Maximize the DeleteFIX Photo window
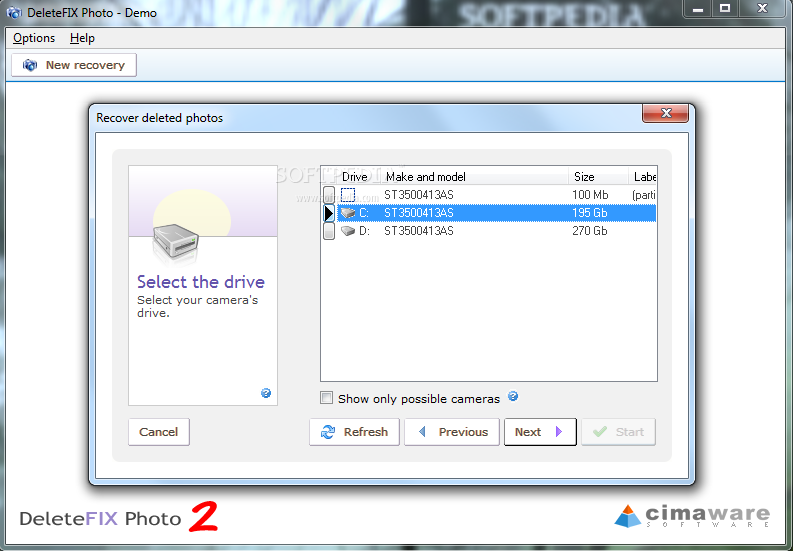The image size is (793, 551). 725,9
